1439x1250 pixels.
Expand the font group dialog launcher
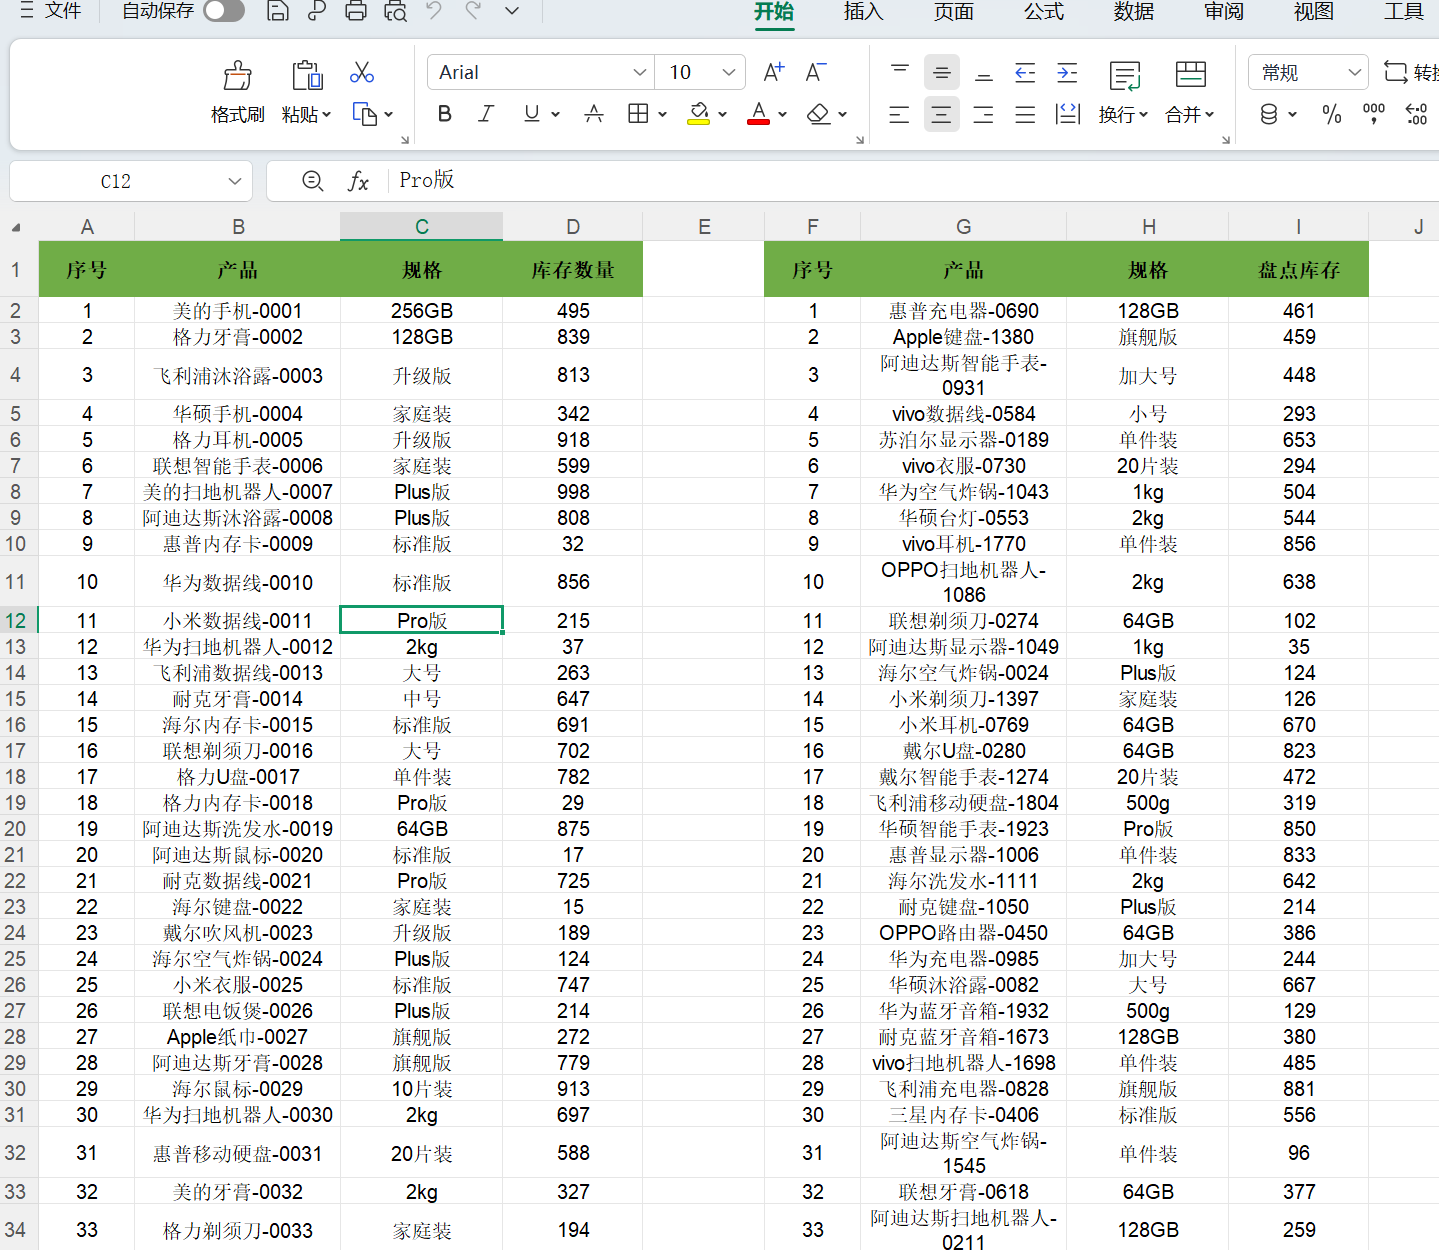click(860, 140)
